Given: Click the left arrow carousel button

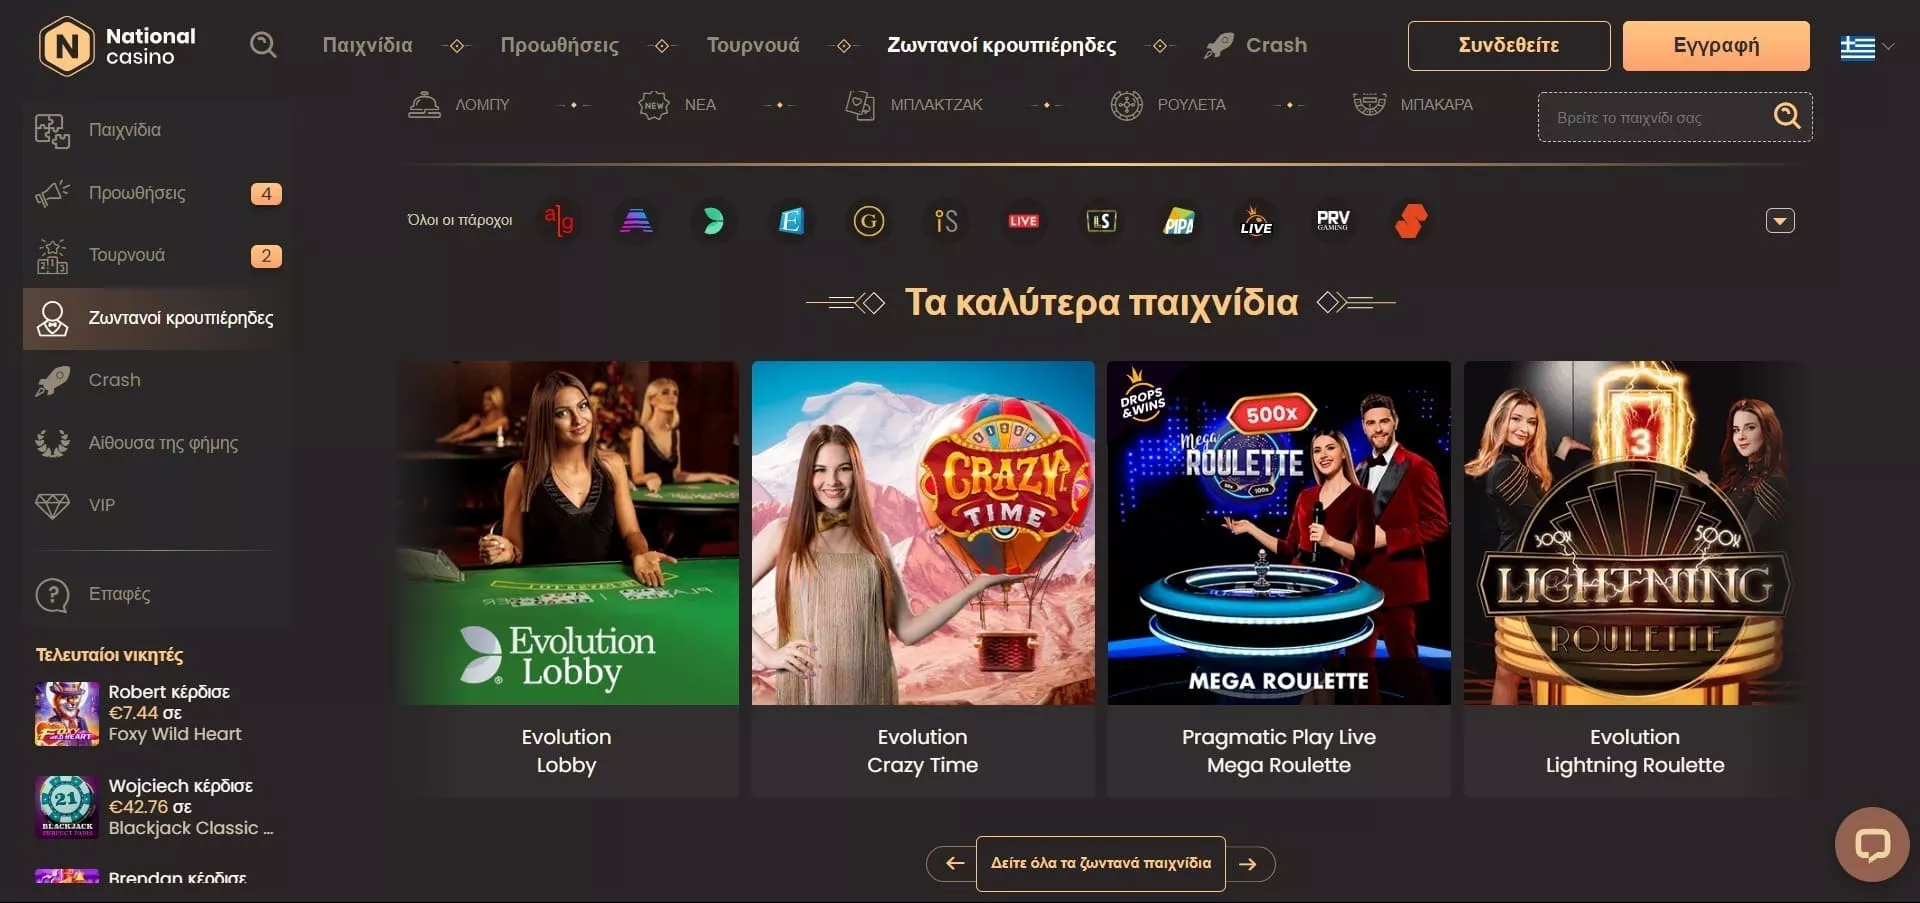Looking at the screenshot, I should [x=952, y=863].
